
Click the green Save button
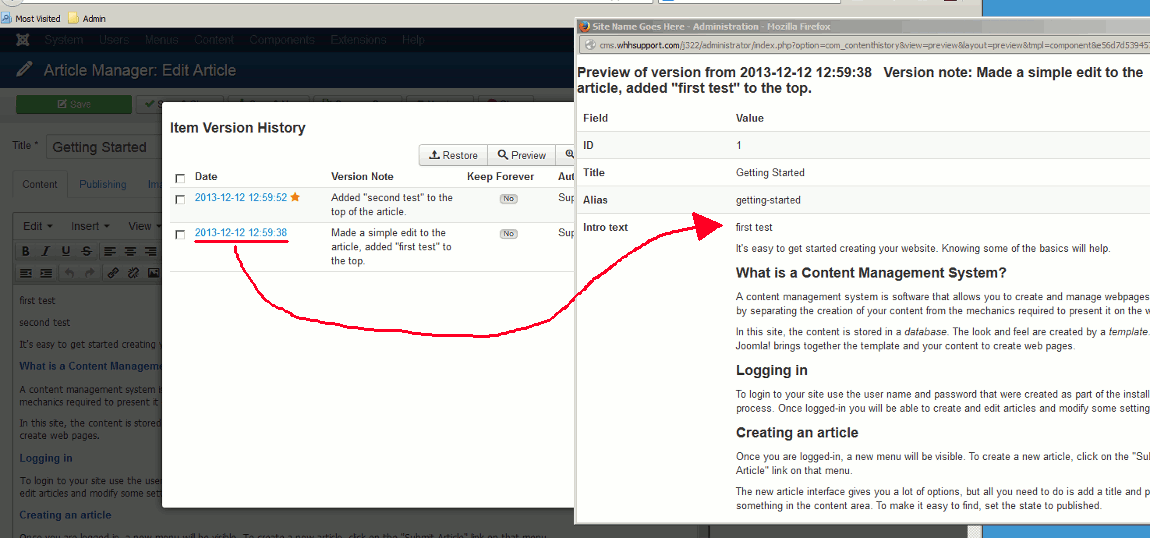coord(74,105)
